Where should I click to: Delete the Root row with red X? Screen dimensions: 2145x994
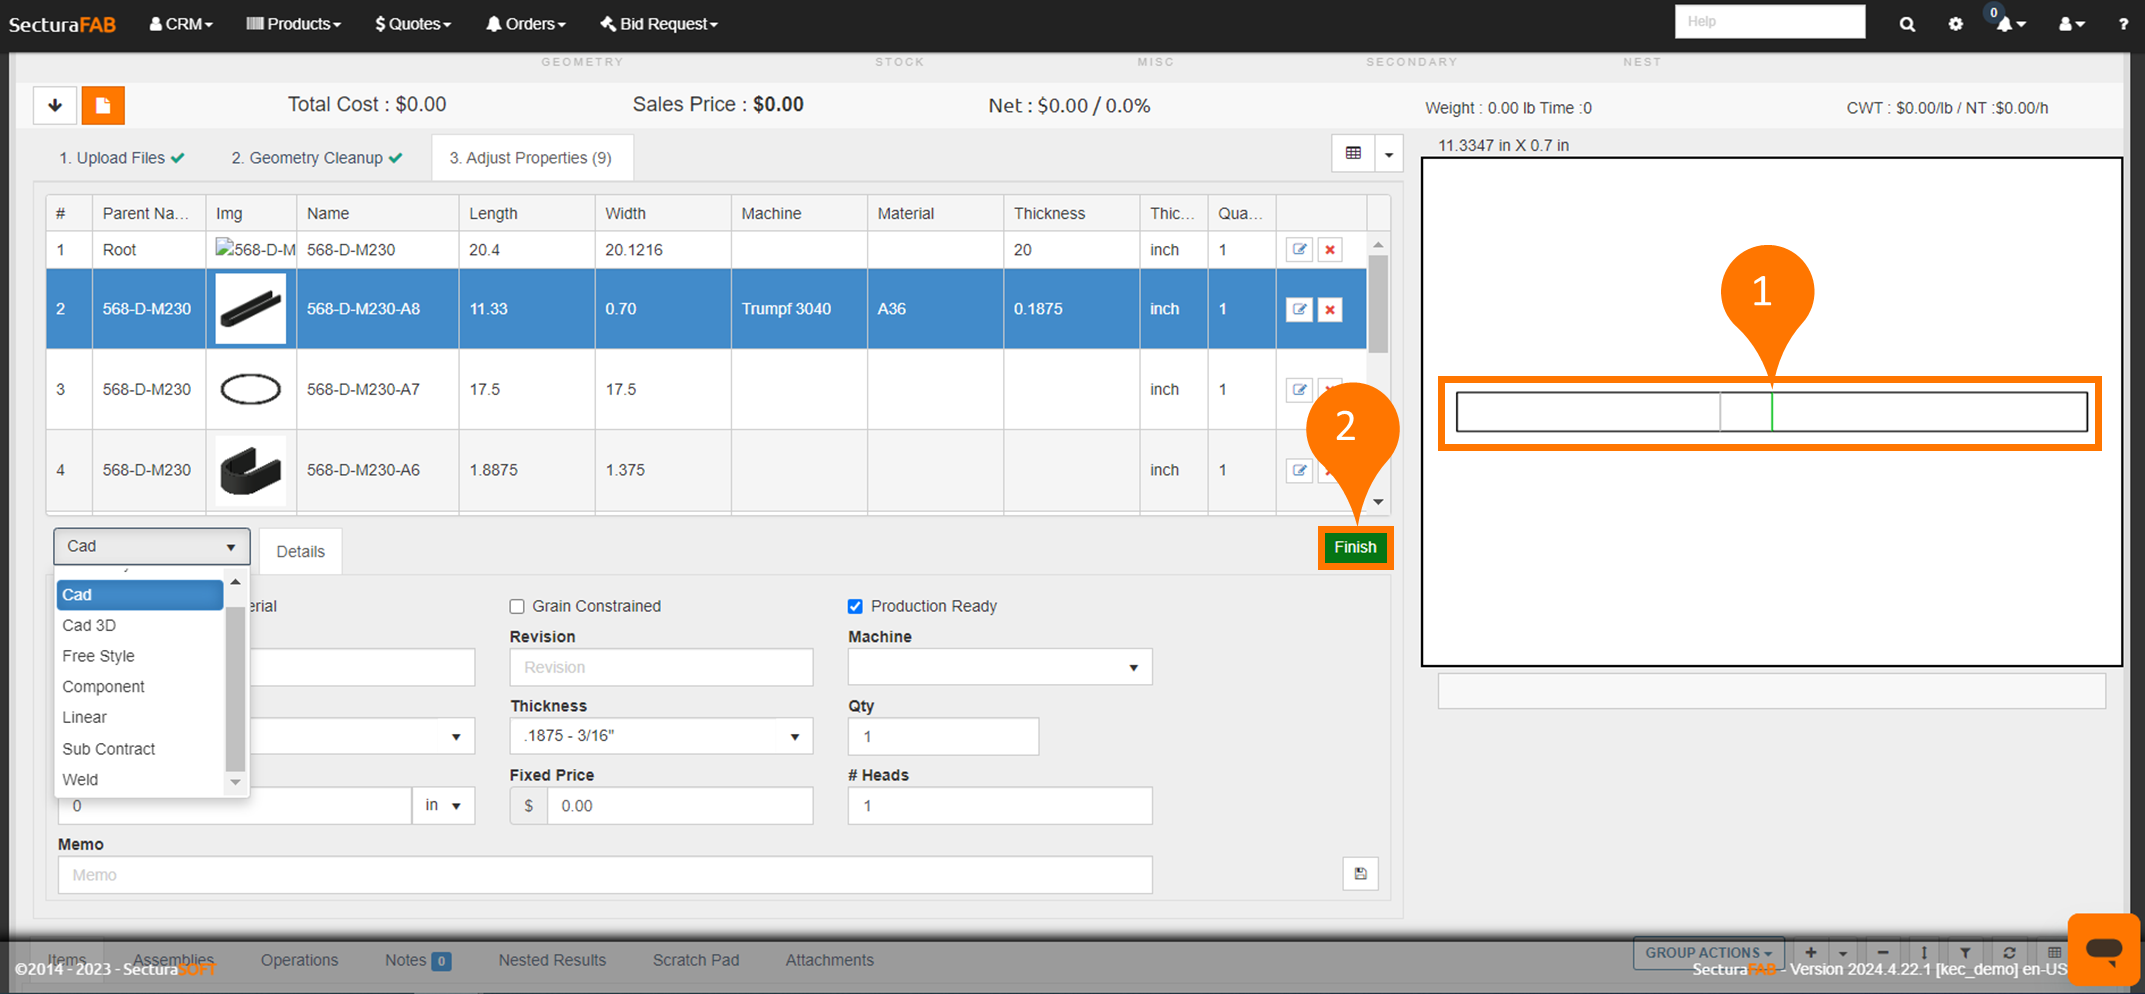(x=1329, y=250)
